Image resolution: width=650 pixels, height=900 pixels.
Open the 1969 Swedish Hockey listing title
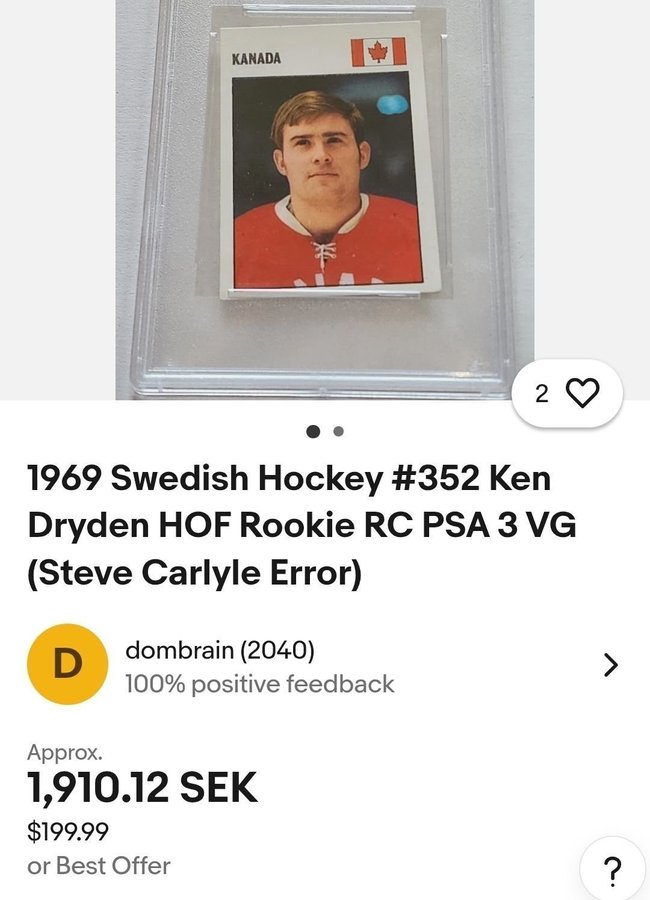302,525
